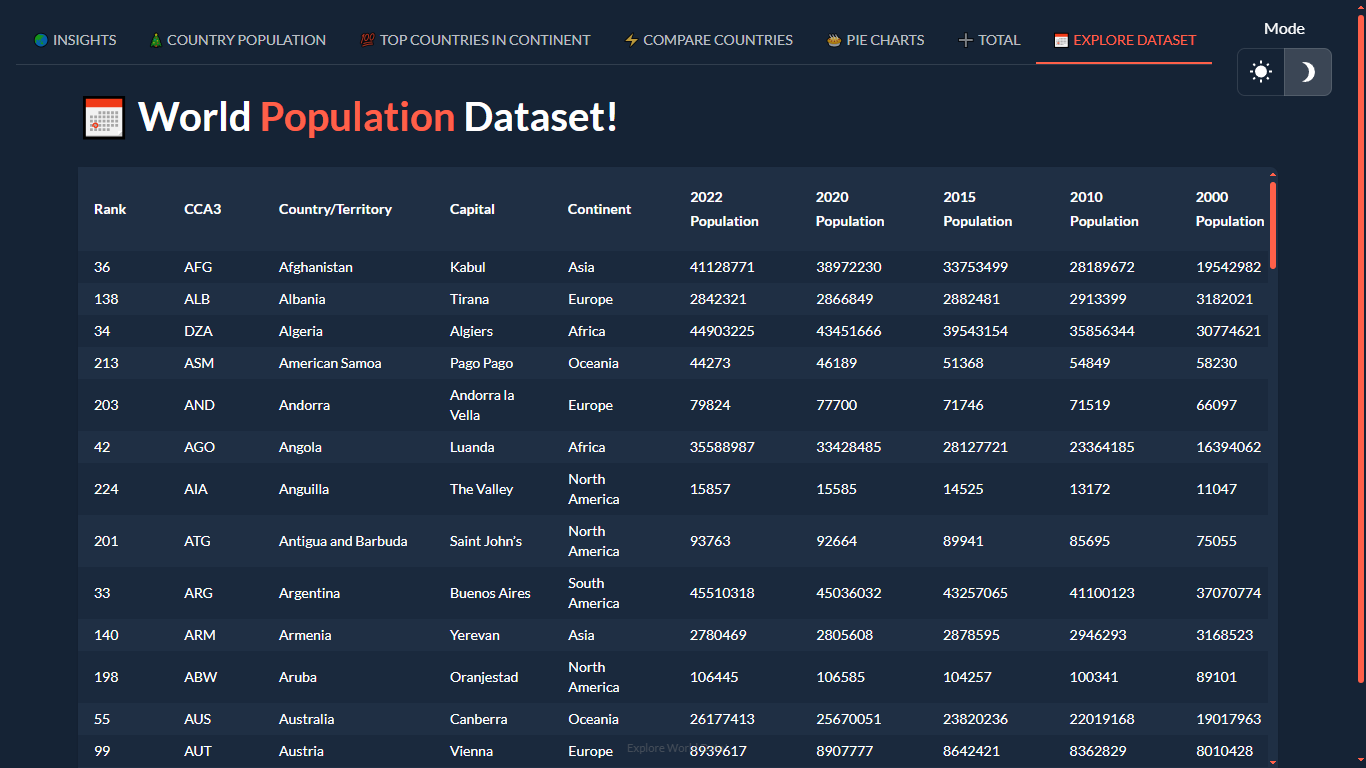The width and height of the screenshot is (1366, 768).
Task: Open the Insights tab
Action: pos(75,40)
